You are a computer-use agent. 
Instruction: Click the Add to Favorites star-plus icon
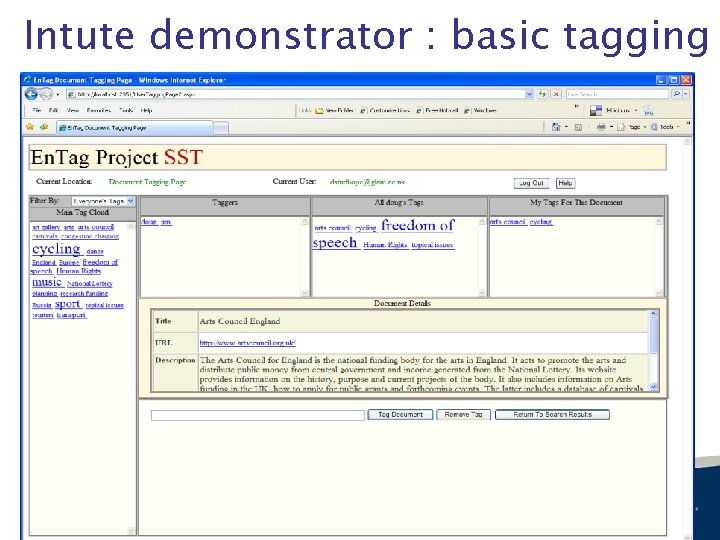pyautogui.click(x=44, y=127)
